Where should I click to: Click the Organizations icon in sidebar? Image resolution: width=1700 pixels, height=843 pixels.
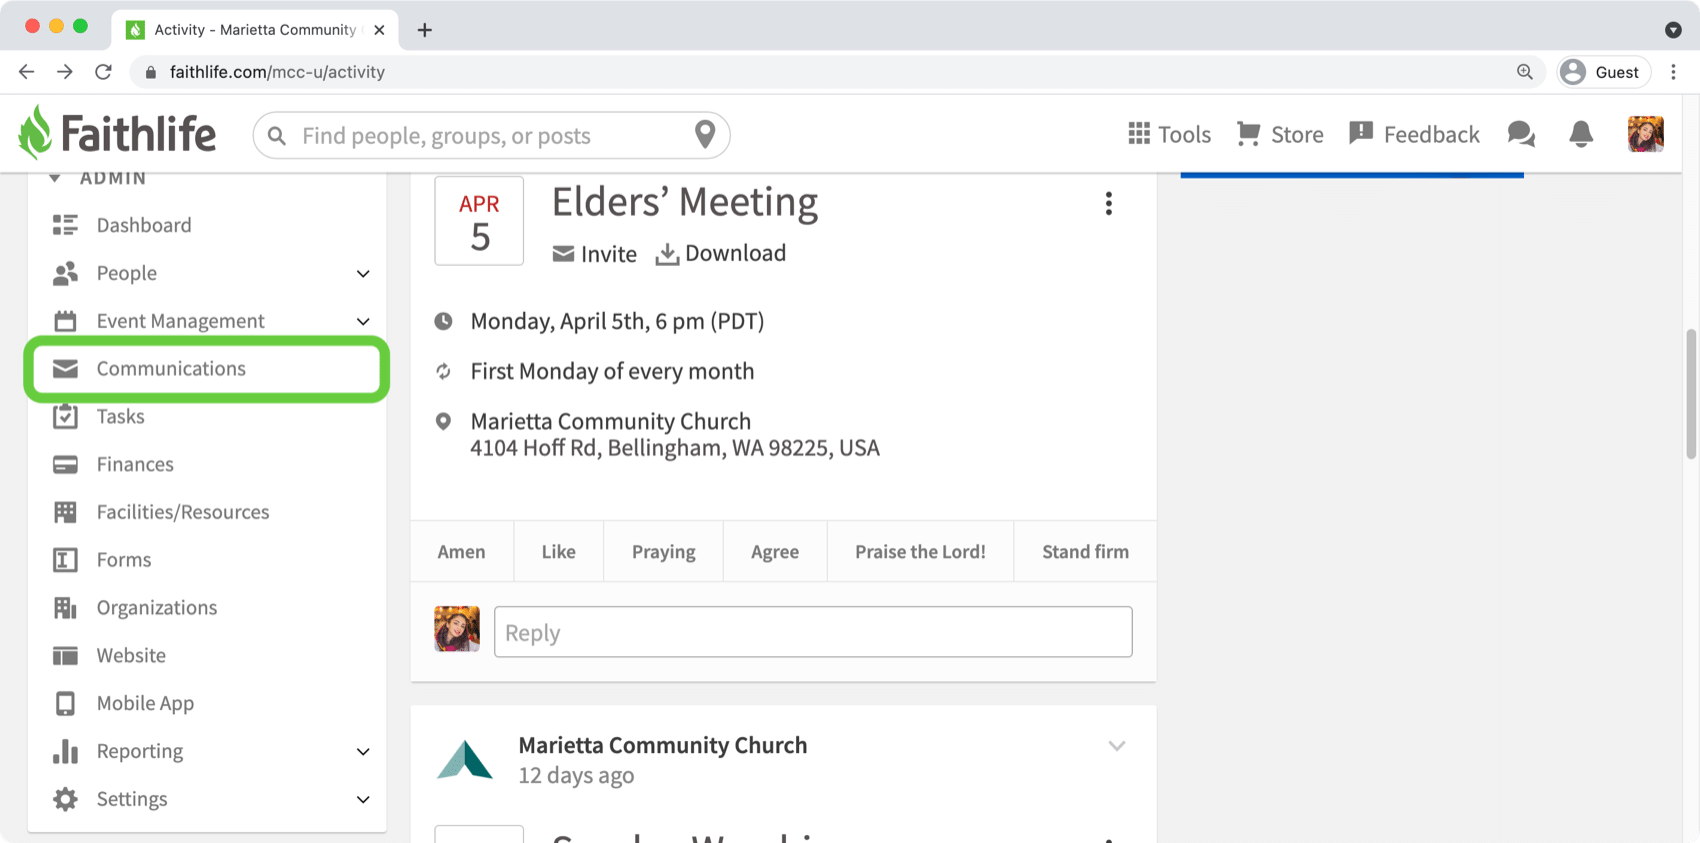(65, 608)
